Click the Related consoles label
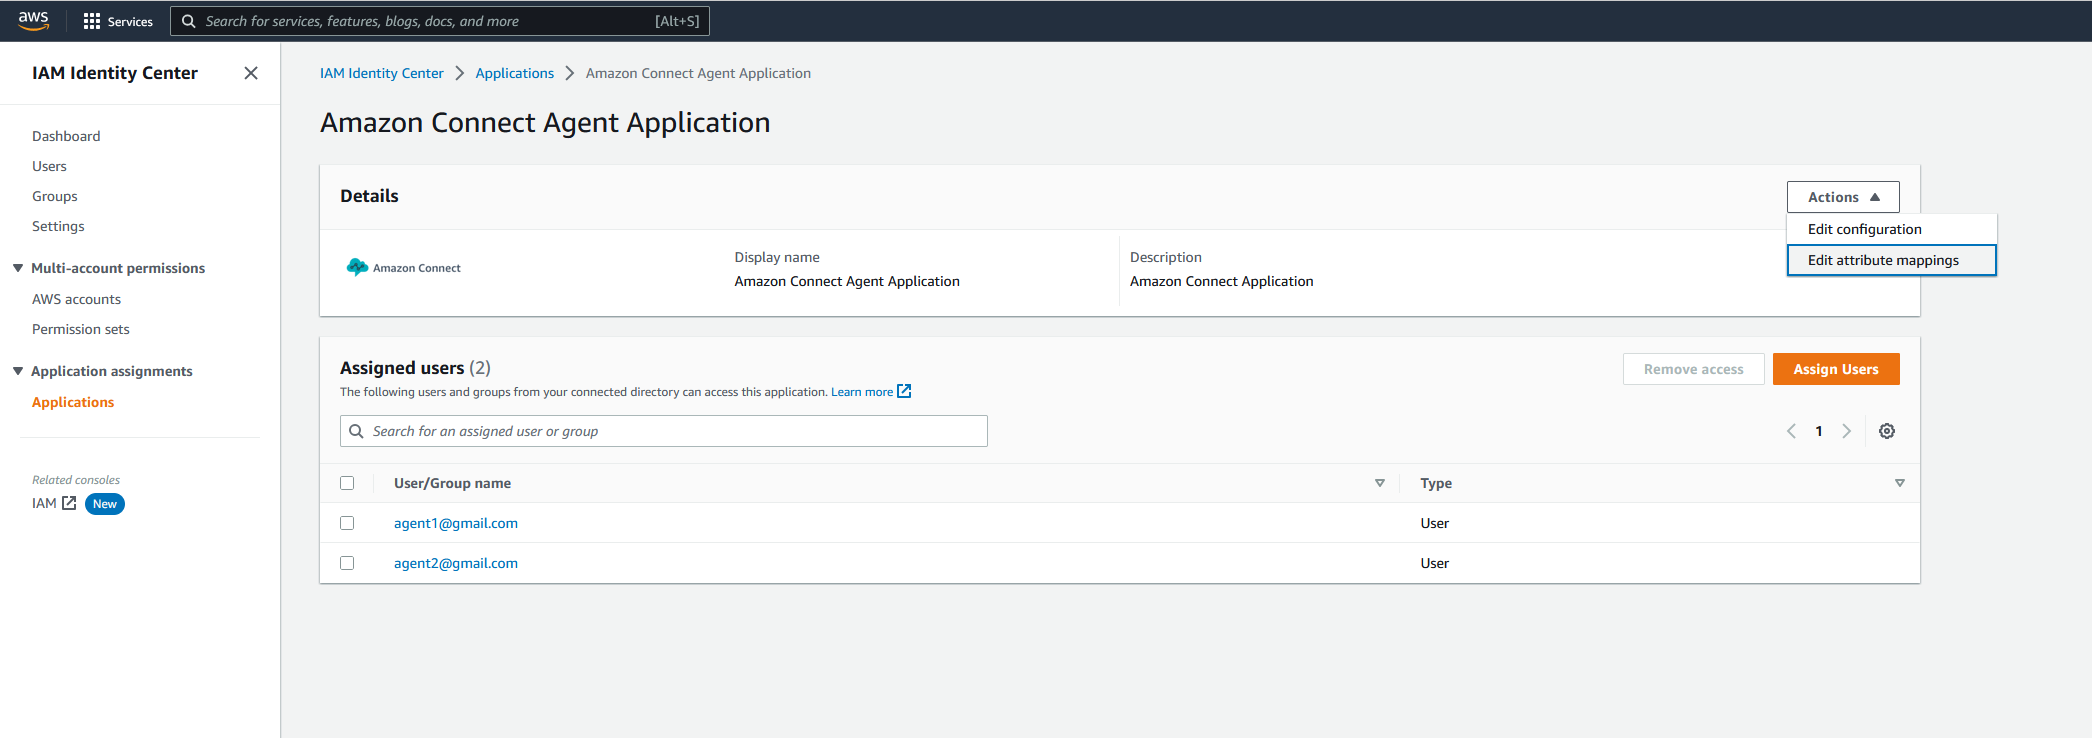The image size is (2092, 738). 76,480
